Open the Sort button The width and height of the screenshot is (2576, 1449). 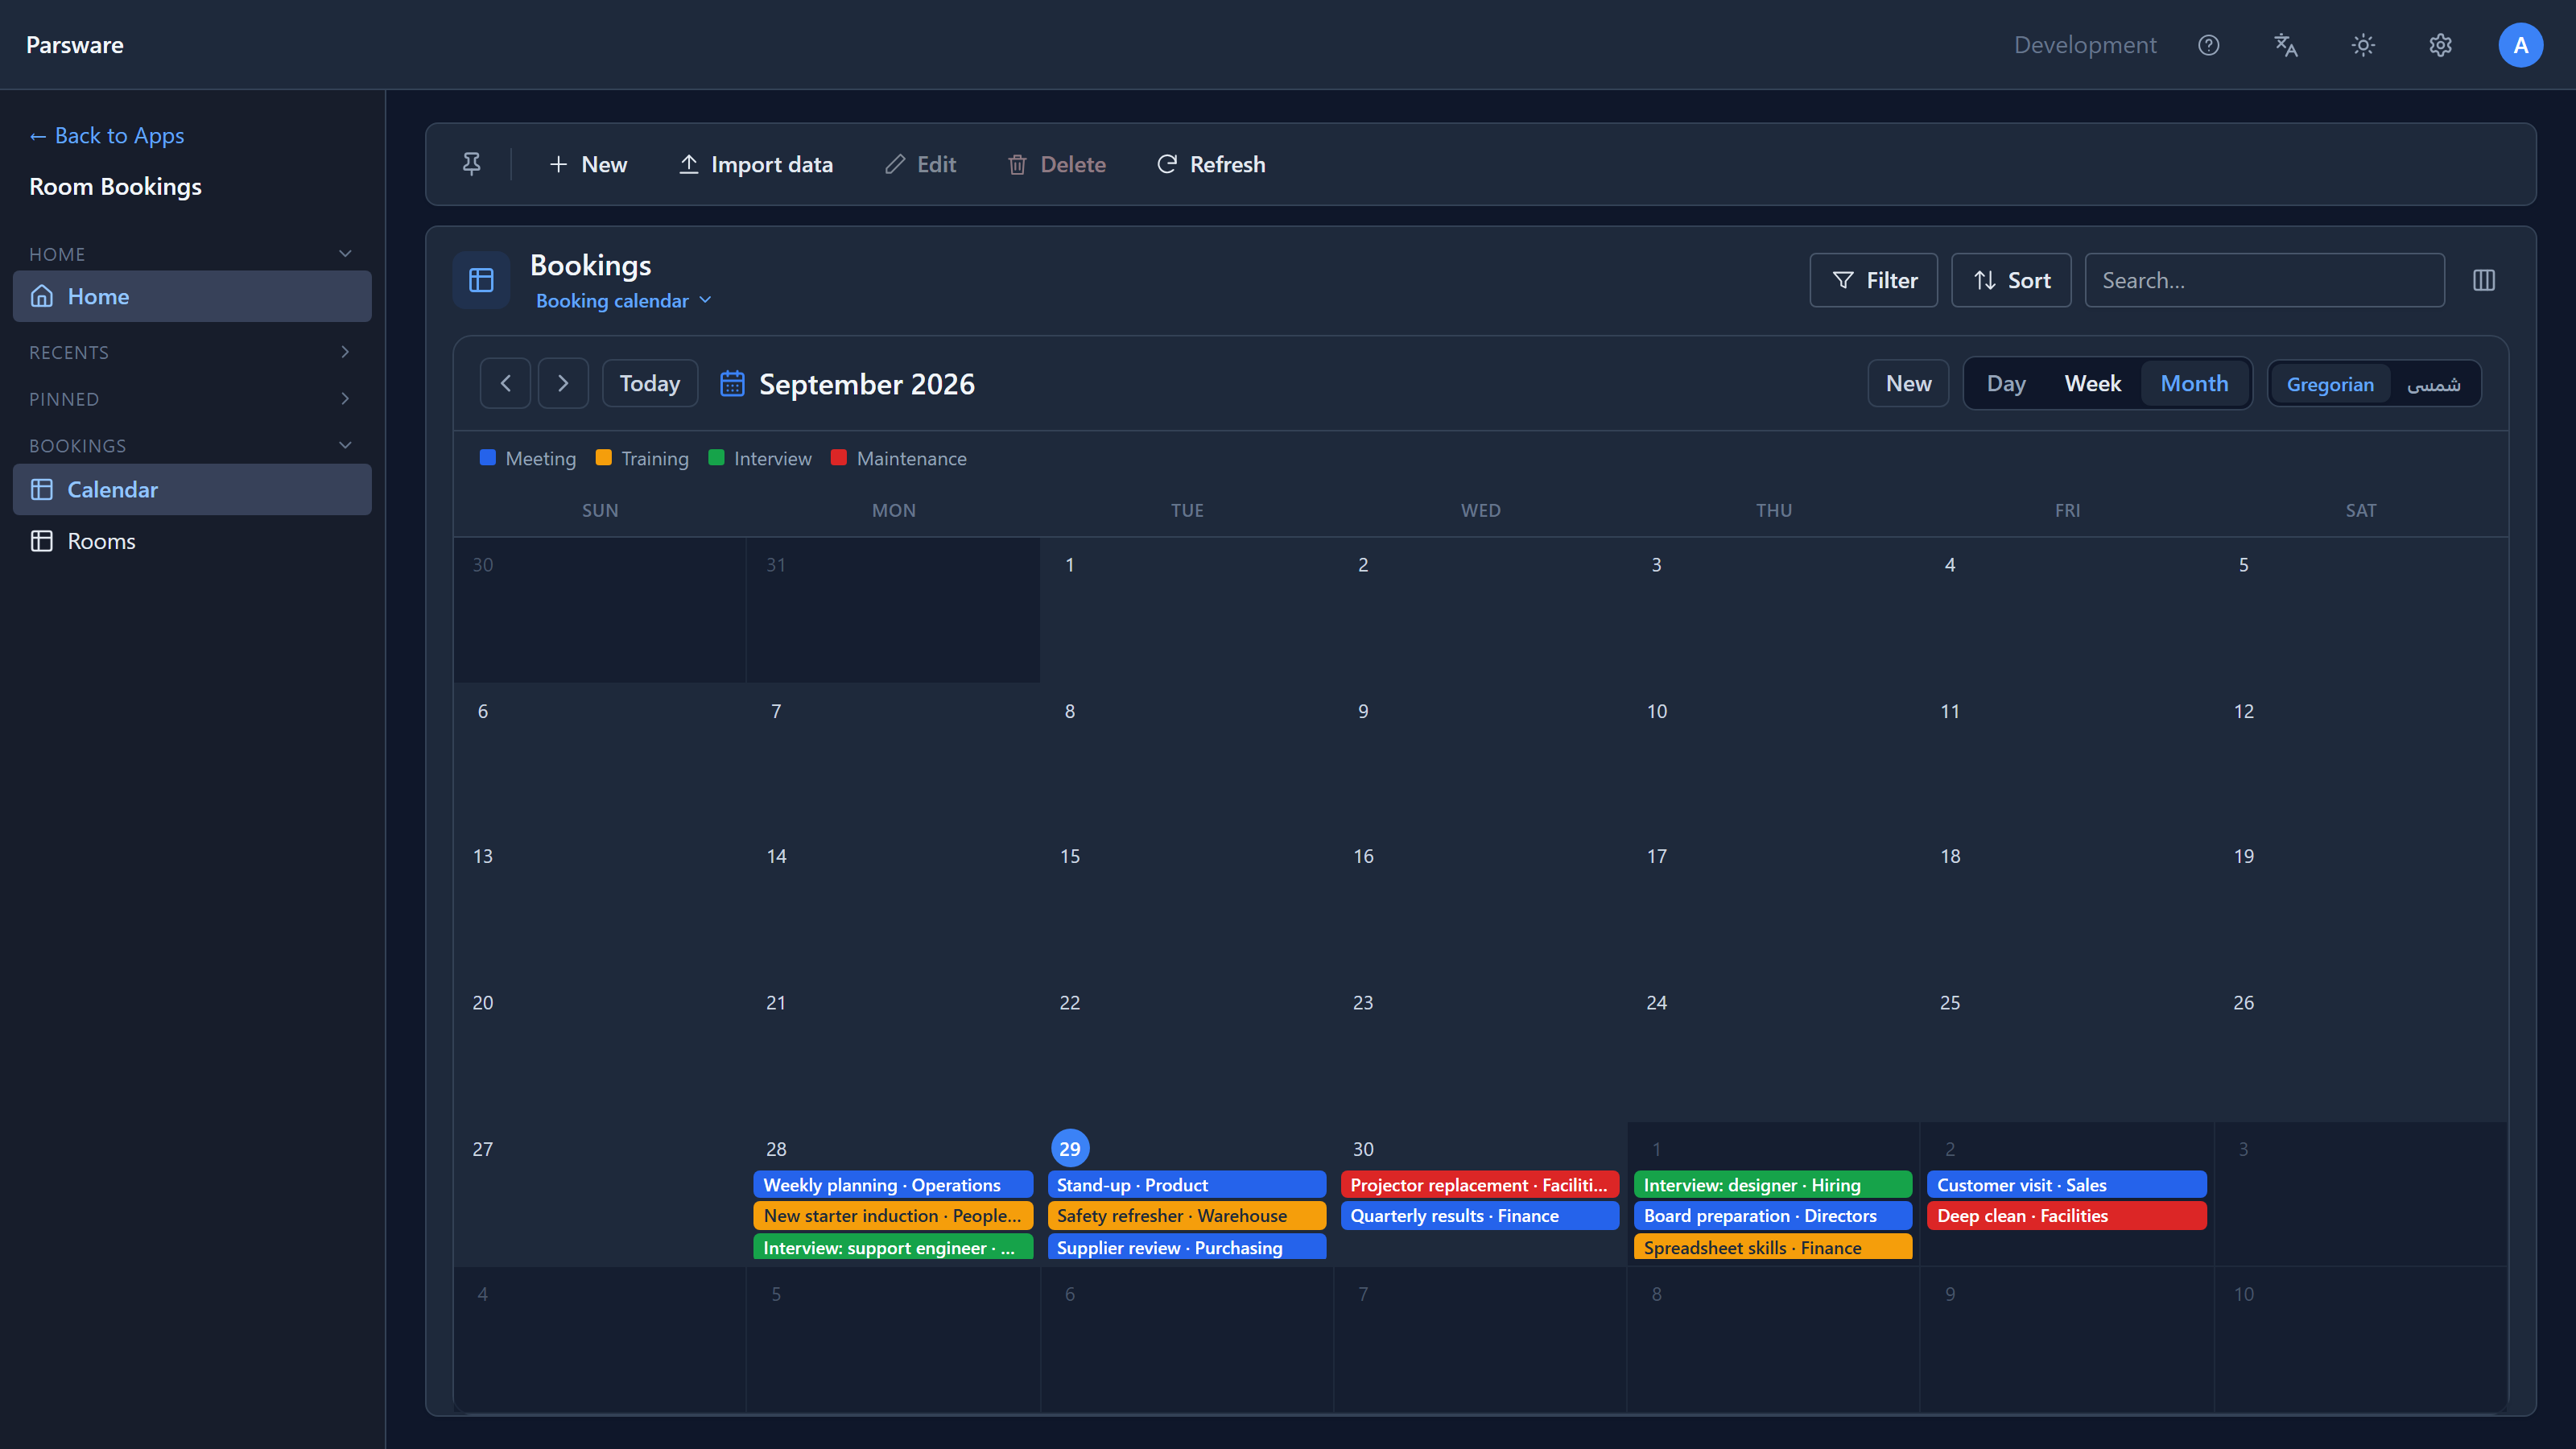[x=2011, y=280]
